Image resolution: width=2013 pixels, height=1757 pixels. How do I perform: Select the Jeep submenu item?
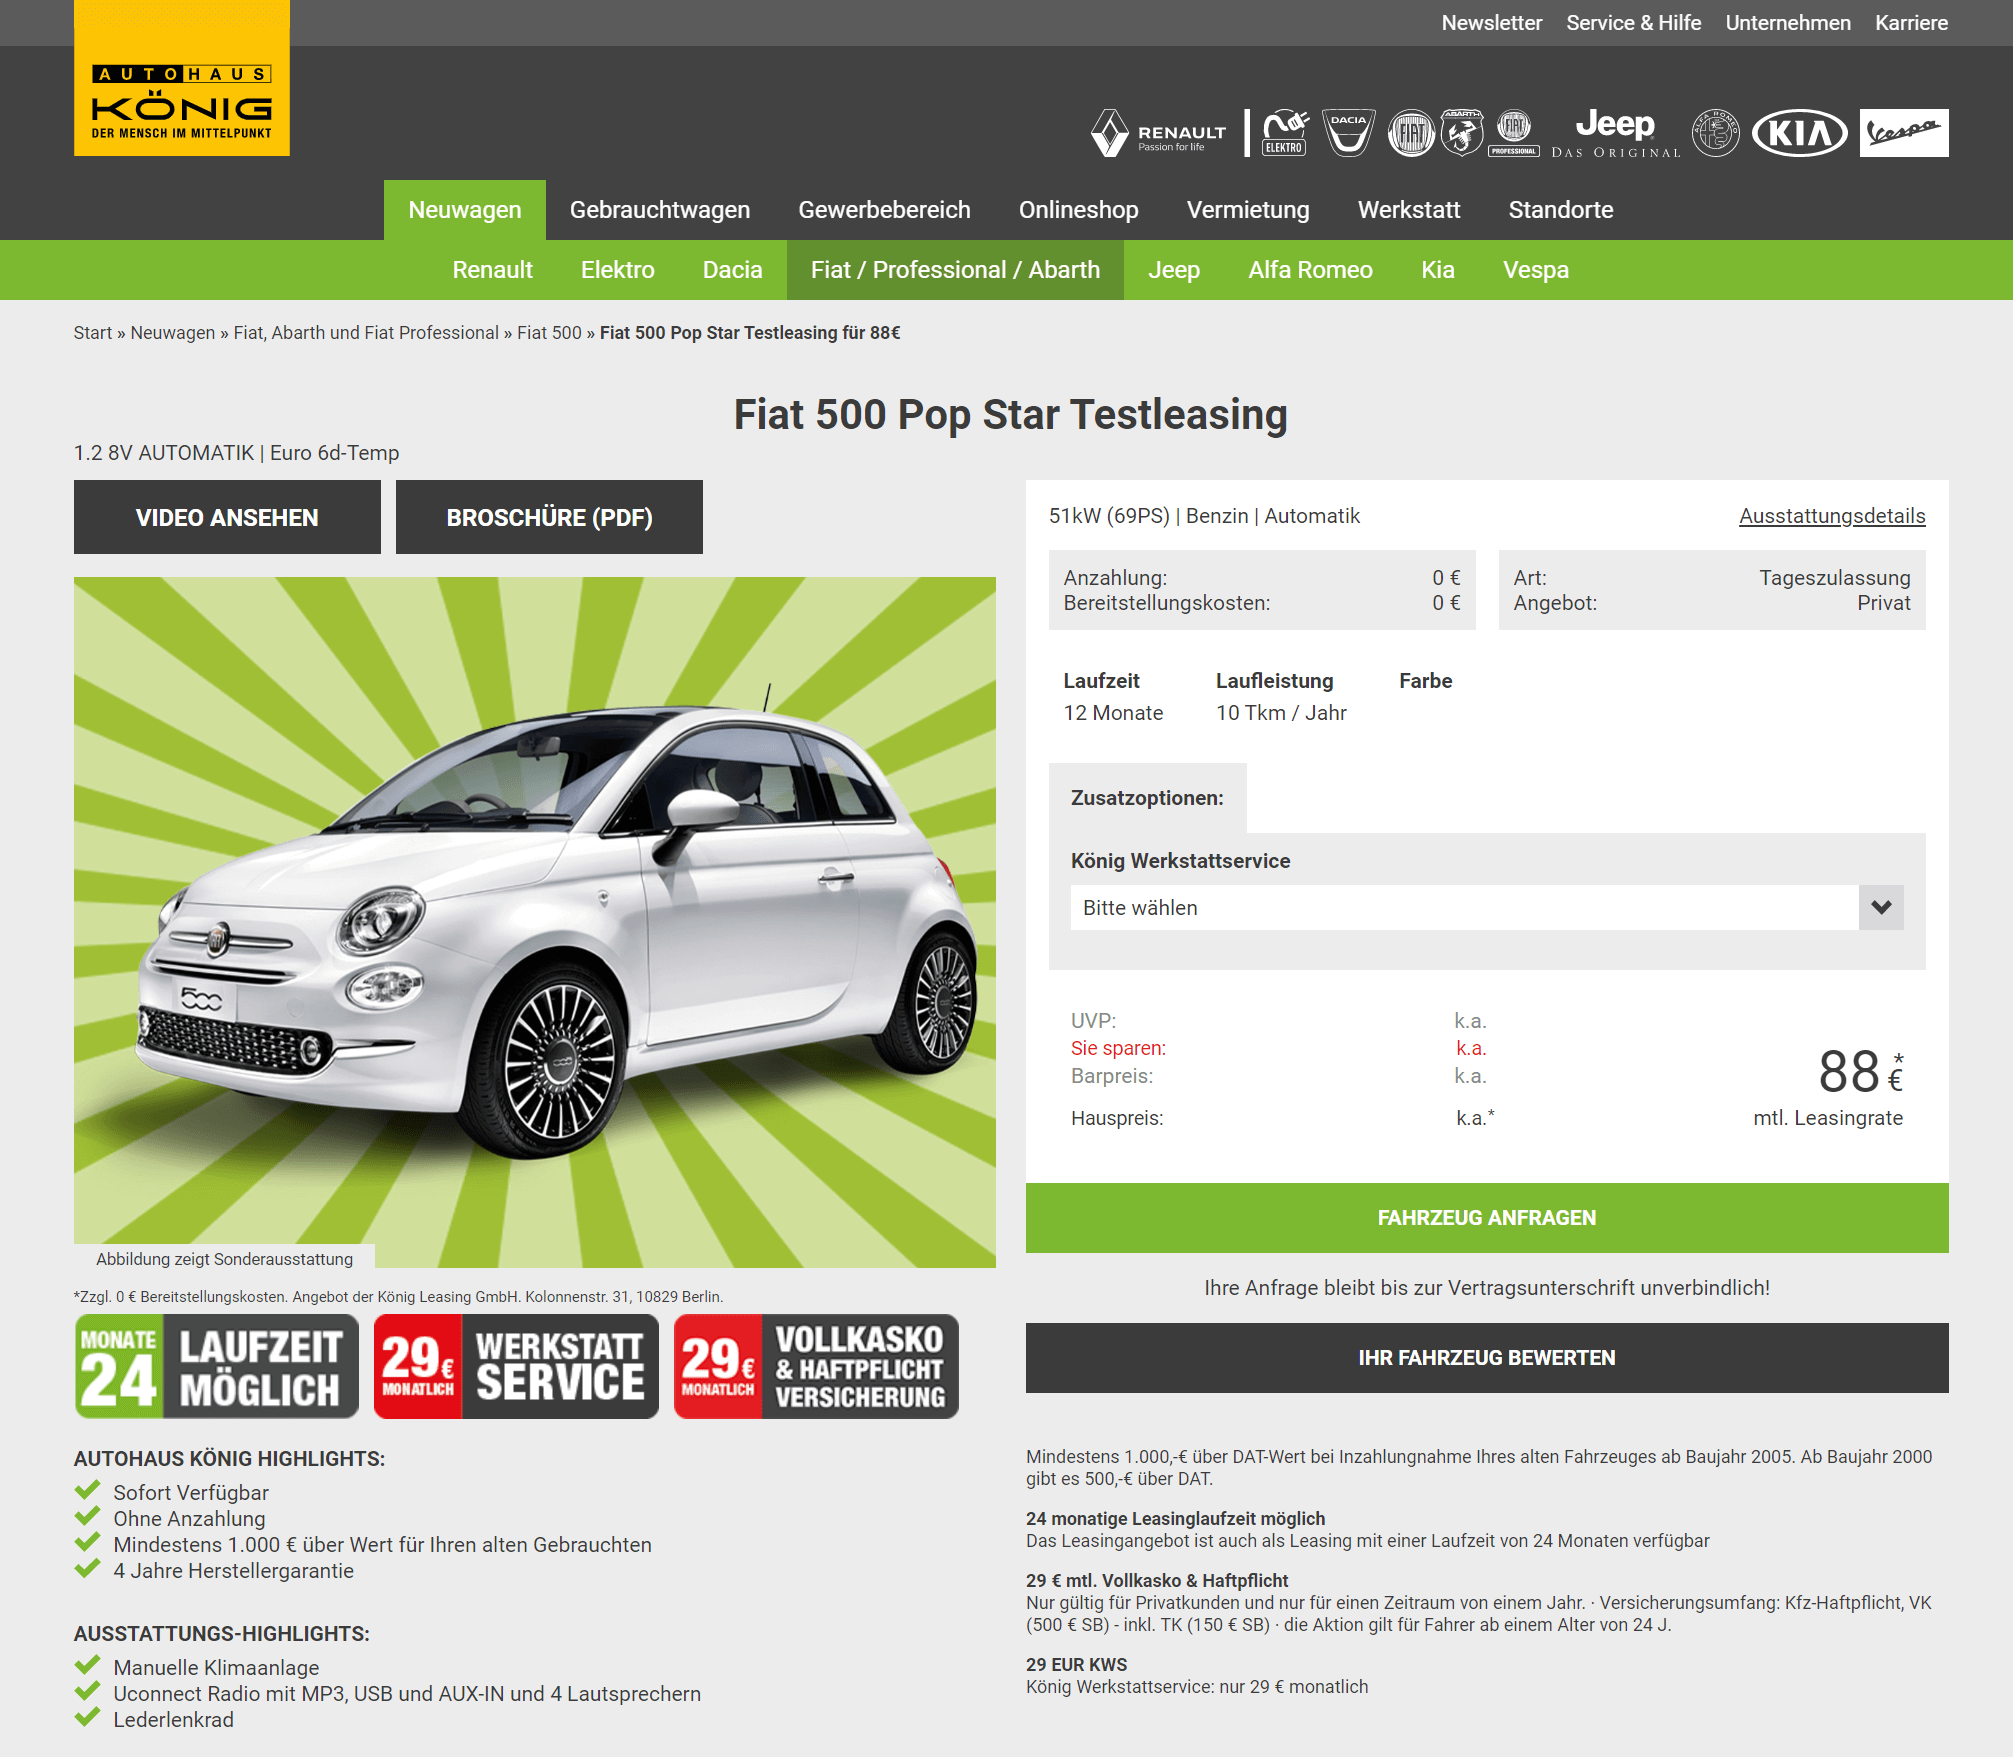click(x=1174, y=270)
